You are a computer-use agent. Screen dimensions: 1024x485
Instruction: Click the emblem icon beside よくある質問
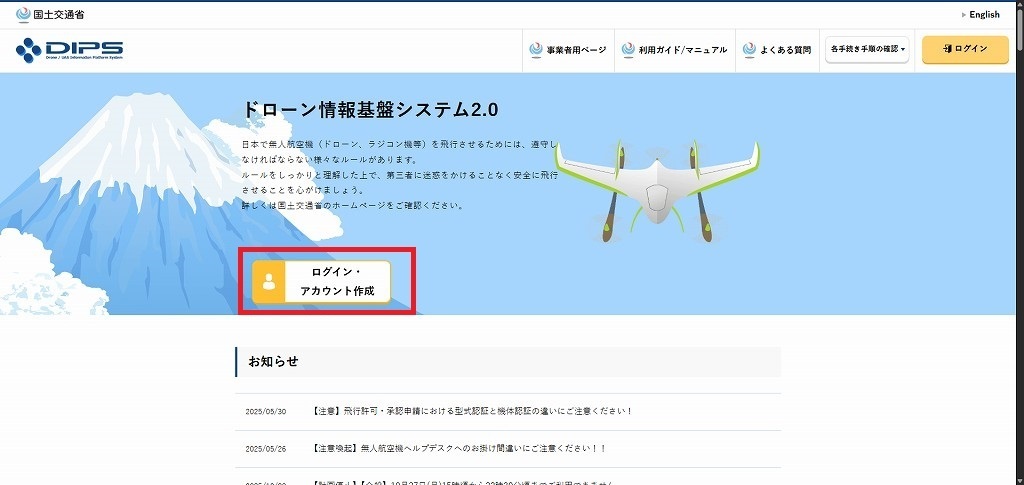coord(749,49)
